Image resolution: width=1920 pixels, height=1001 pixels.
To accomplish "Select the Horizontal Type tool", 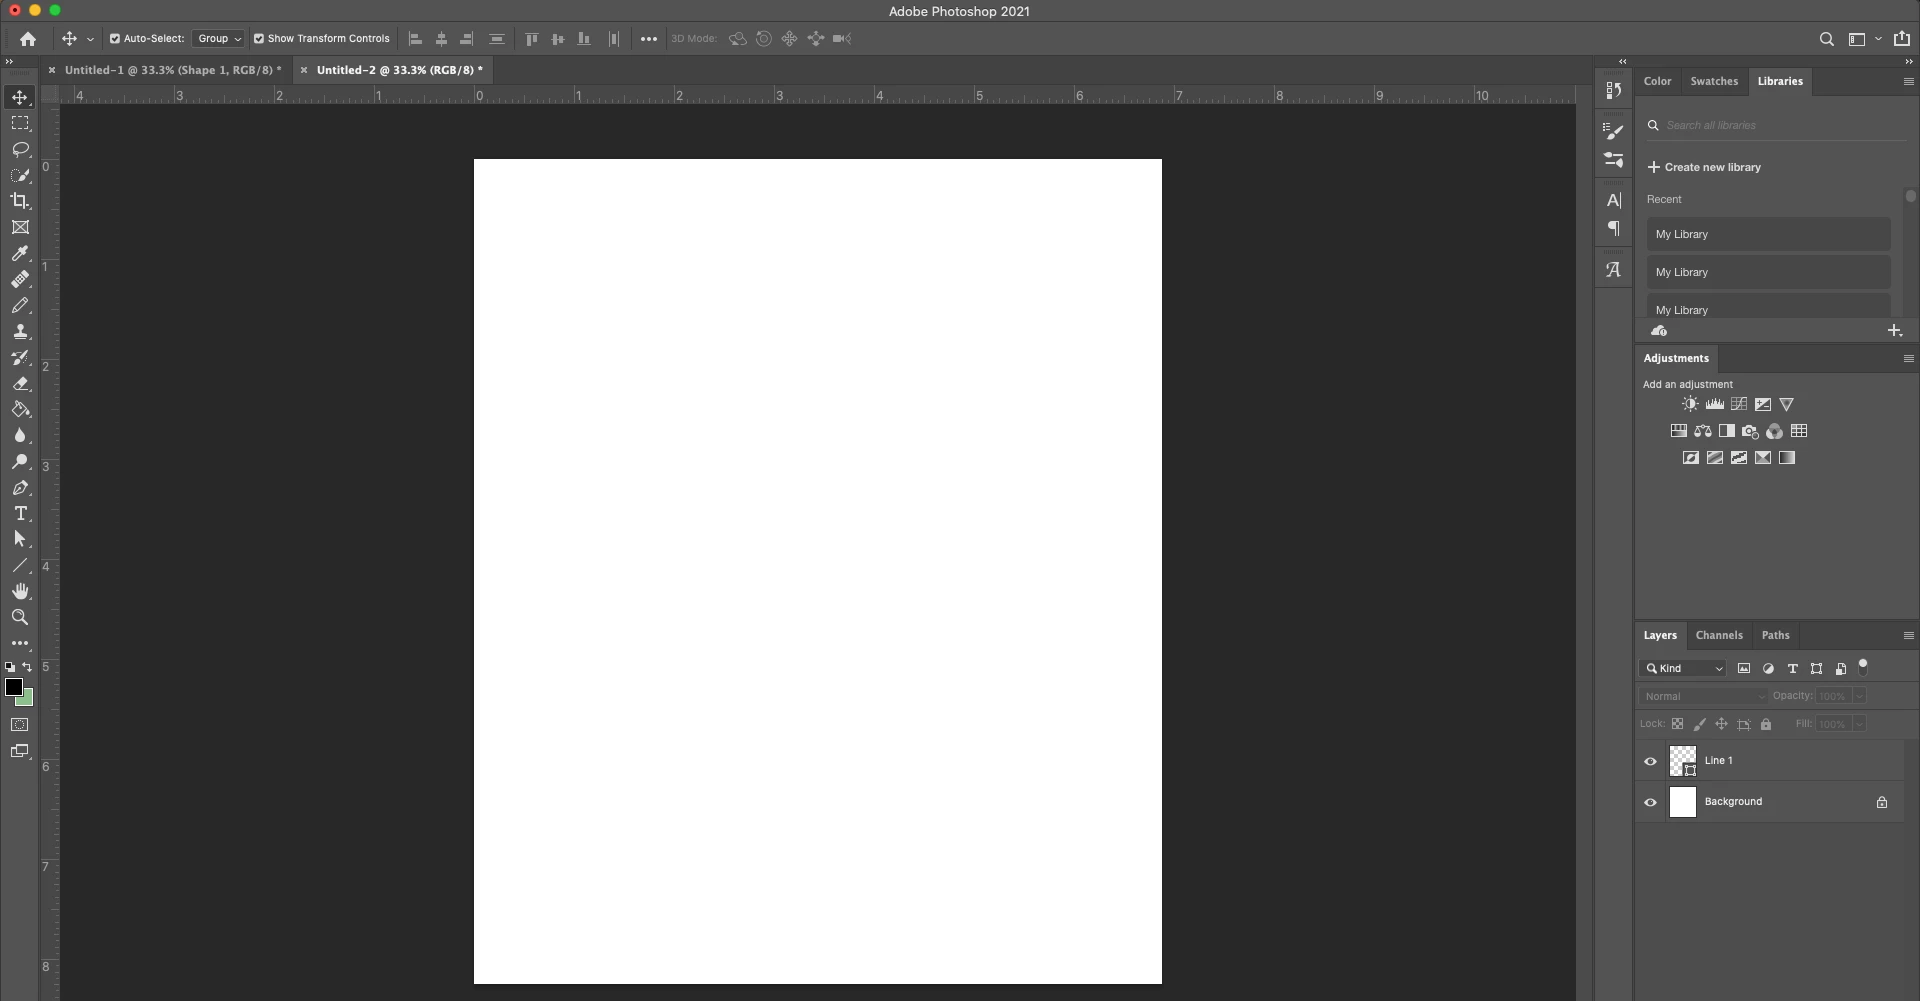I will click(x=20, y=514).
